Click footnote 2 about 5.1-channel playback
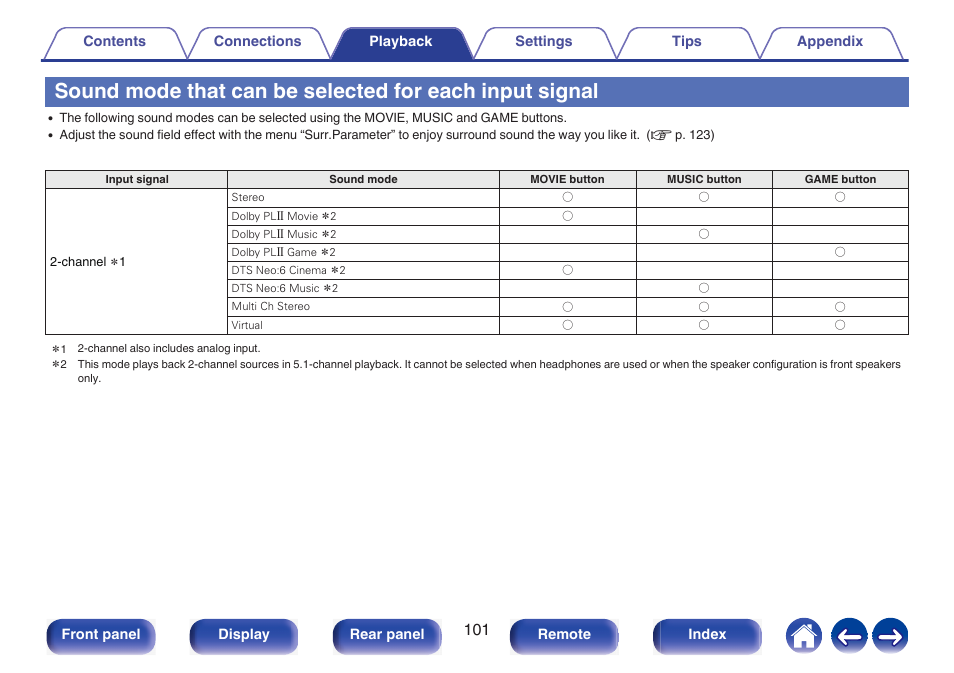 pos(476,371)
